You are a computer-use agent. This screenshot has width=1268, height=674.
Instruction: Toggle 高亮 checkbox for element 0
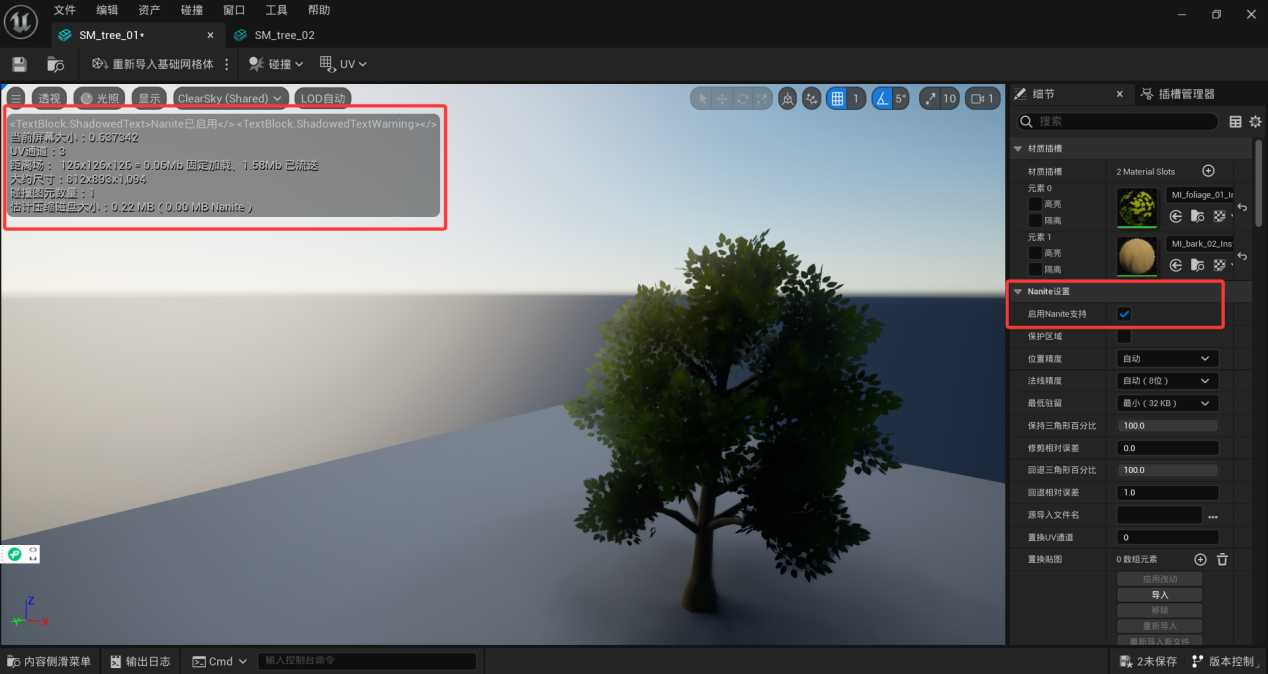[x=1035, y=204]
